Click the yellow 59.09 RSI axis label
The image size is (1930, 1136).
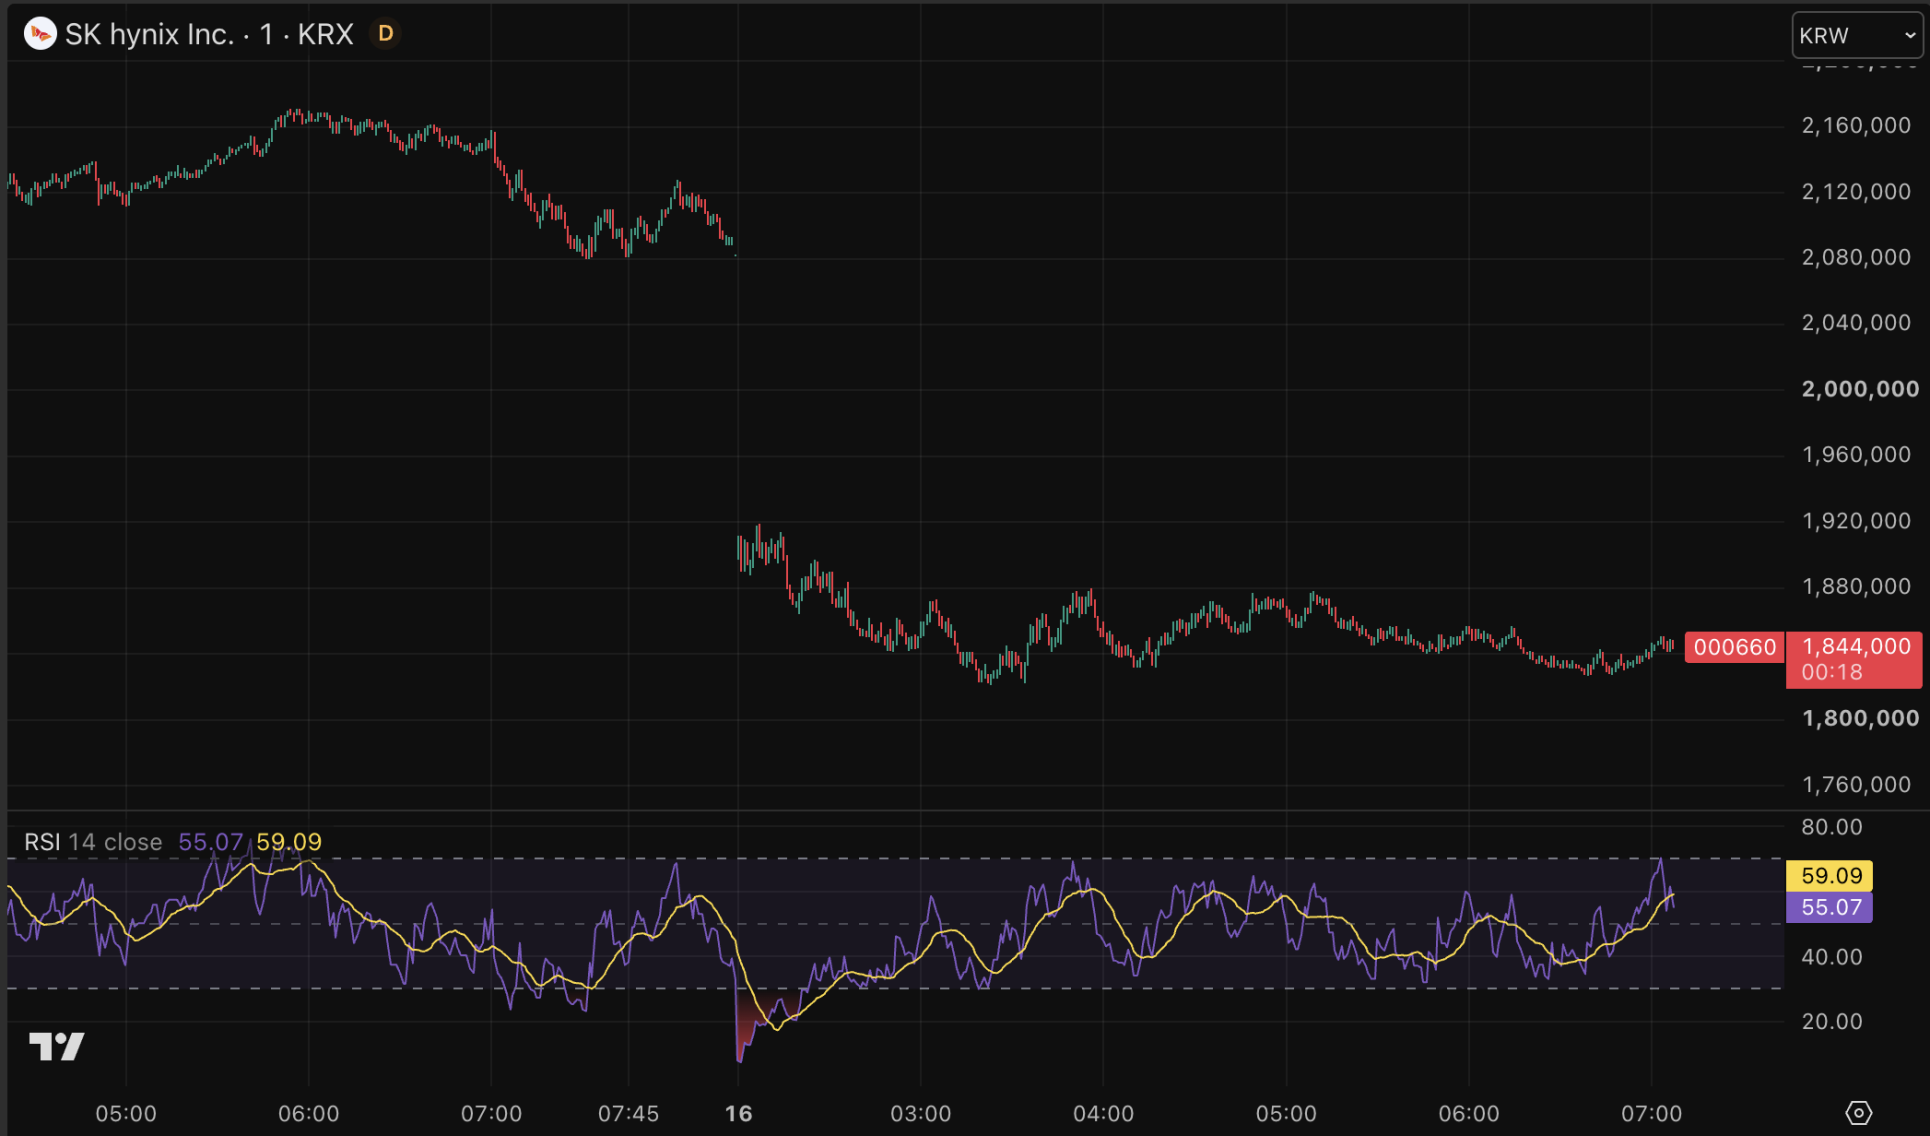[1829, 876]
